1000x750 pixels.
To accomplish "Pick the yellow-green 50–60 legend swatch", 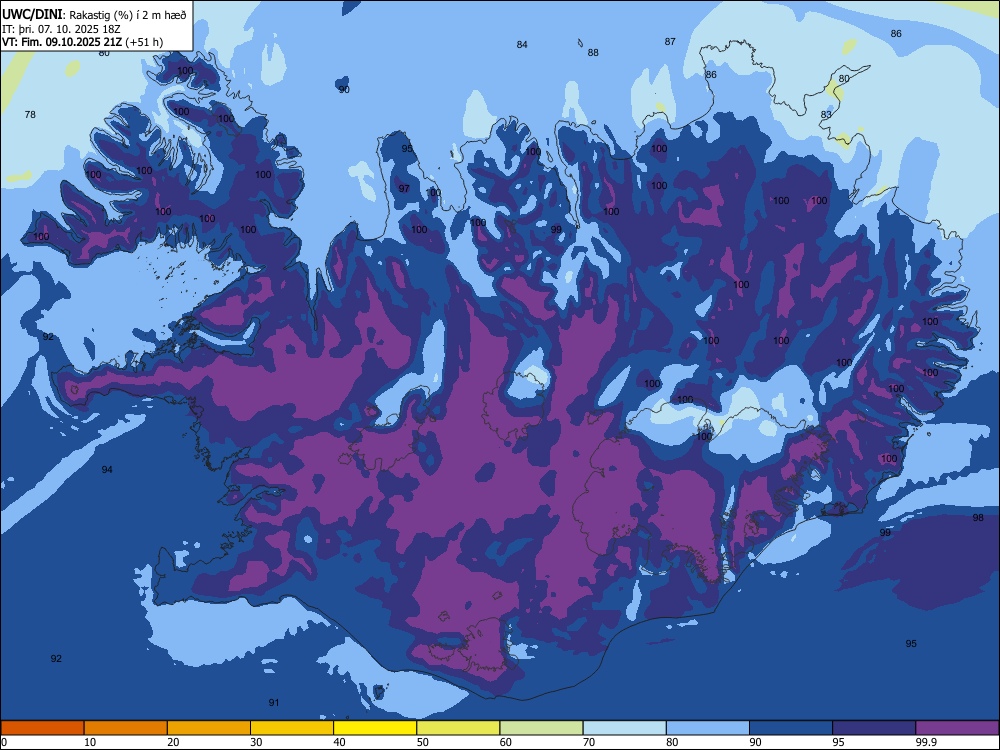I will click(459, 728).
